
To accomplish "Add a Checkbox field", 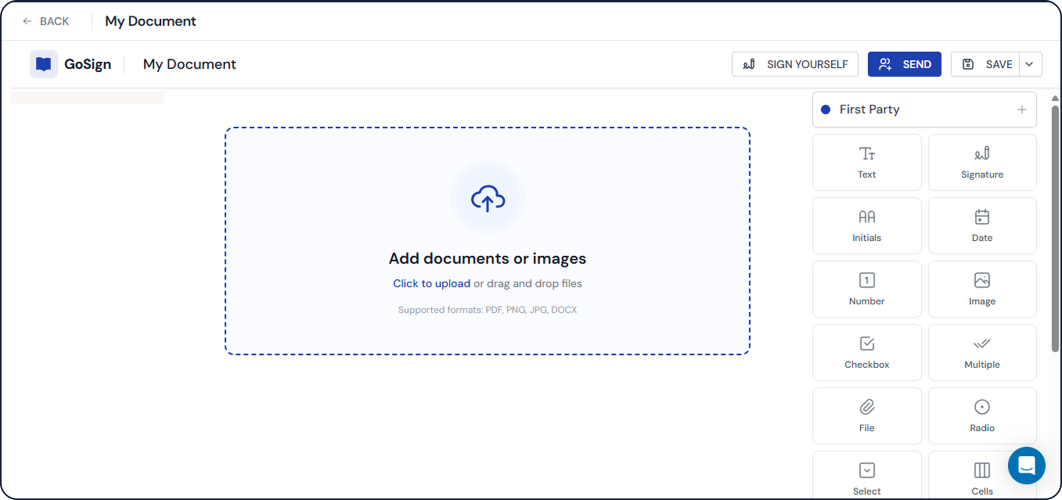I will point(867,352).
